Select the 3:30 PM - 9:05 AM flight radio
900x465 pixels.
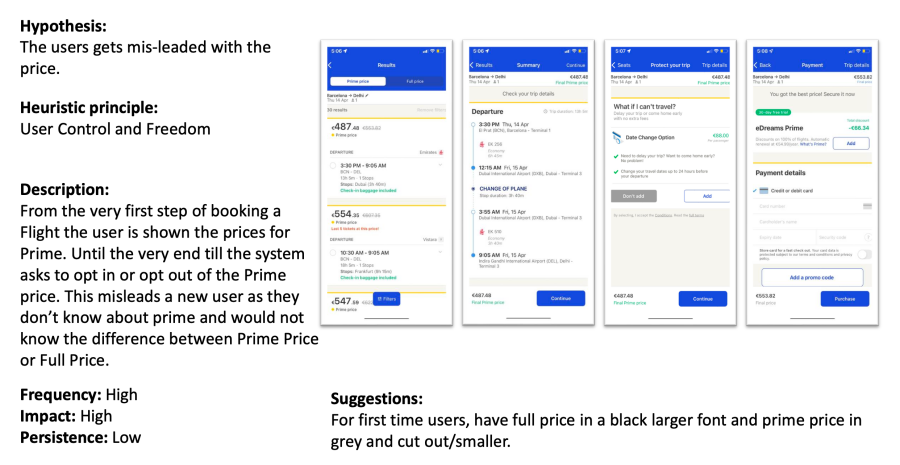[x=332, y=166]
